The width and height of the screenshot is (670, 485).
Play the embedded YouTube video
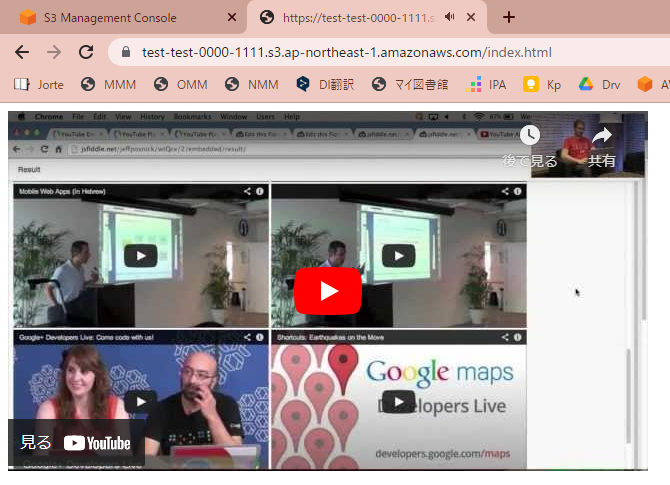[328, 291]
